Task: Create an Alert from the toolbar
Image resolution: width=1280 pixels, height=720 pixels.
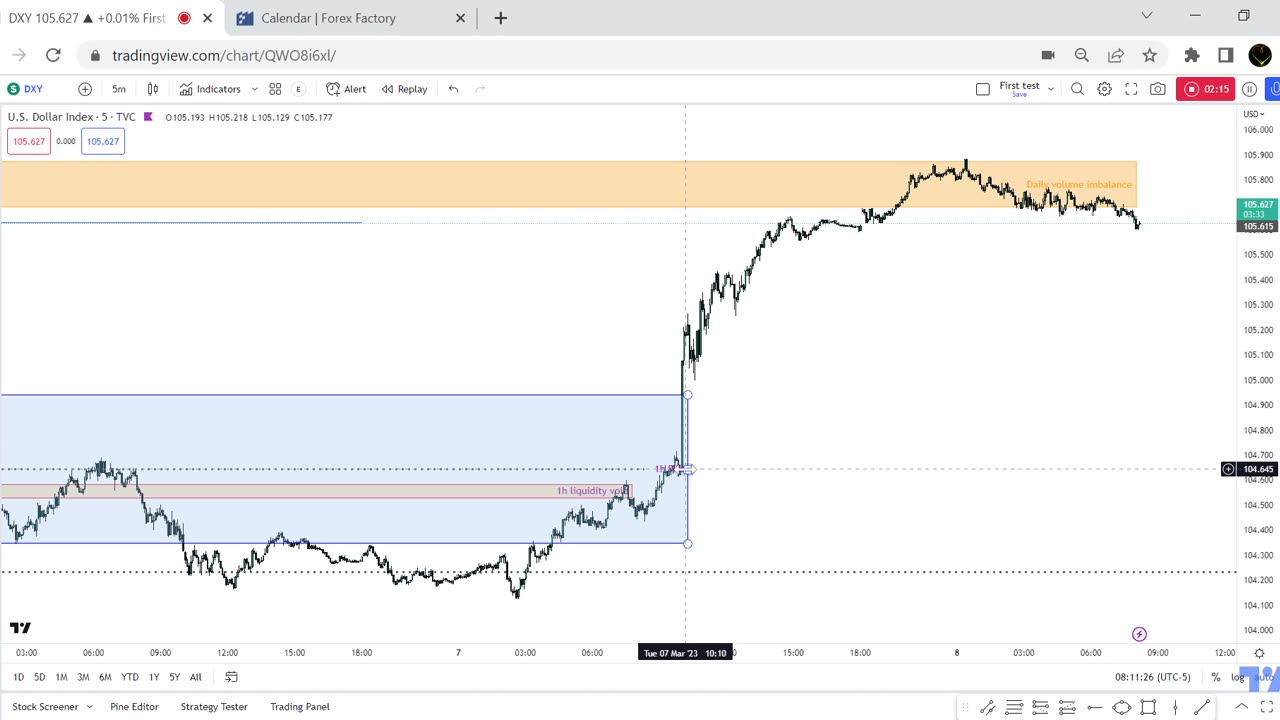Action: (x=346, y=89)
